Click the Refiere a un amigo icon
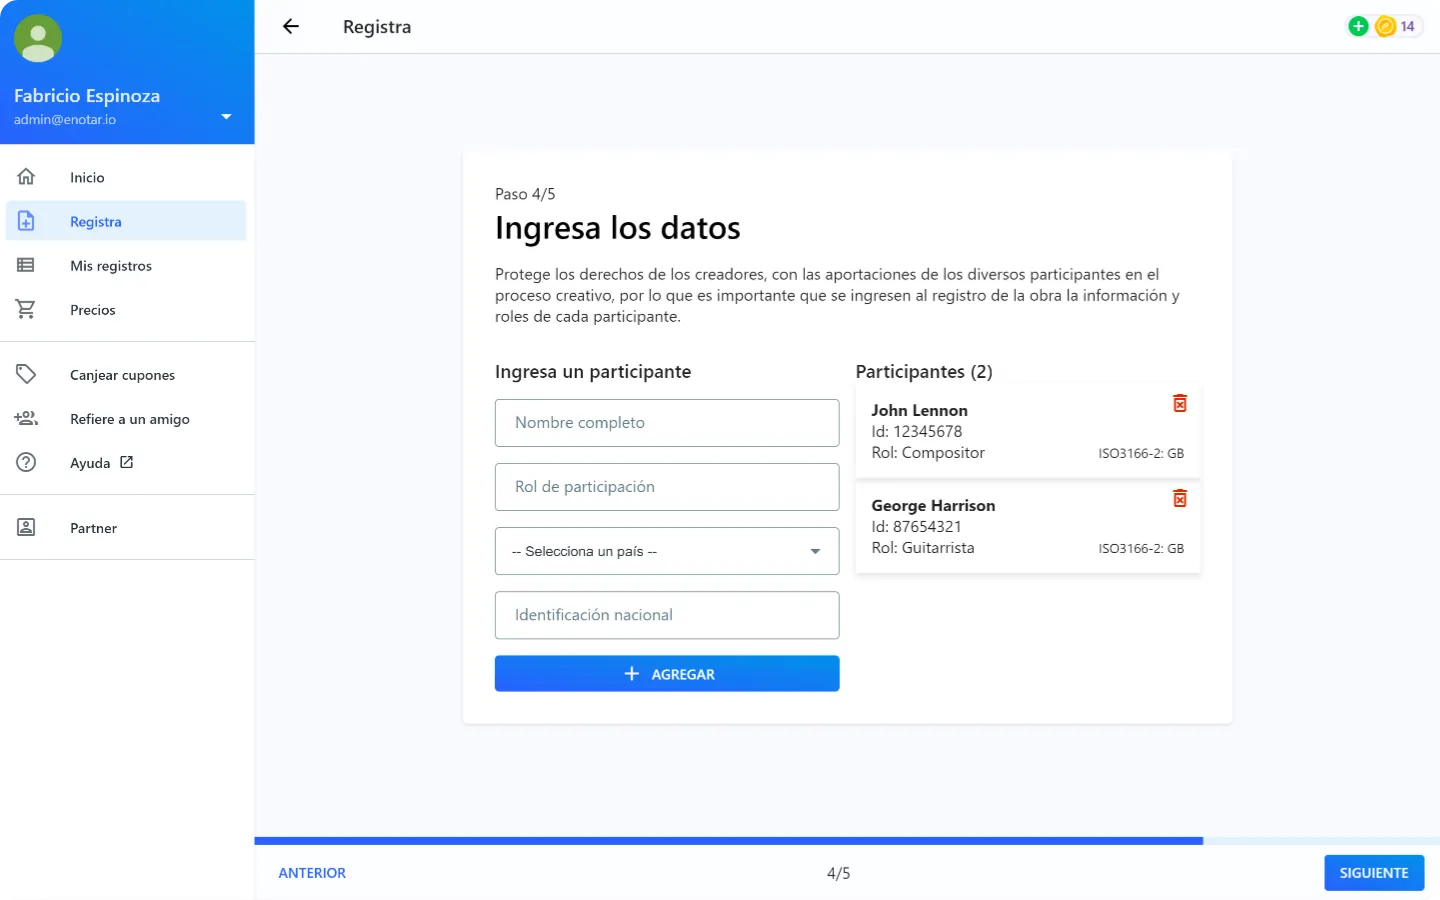1440x900 pixels. pyautogui.click(x=27, y=418)
